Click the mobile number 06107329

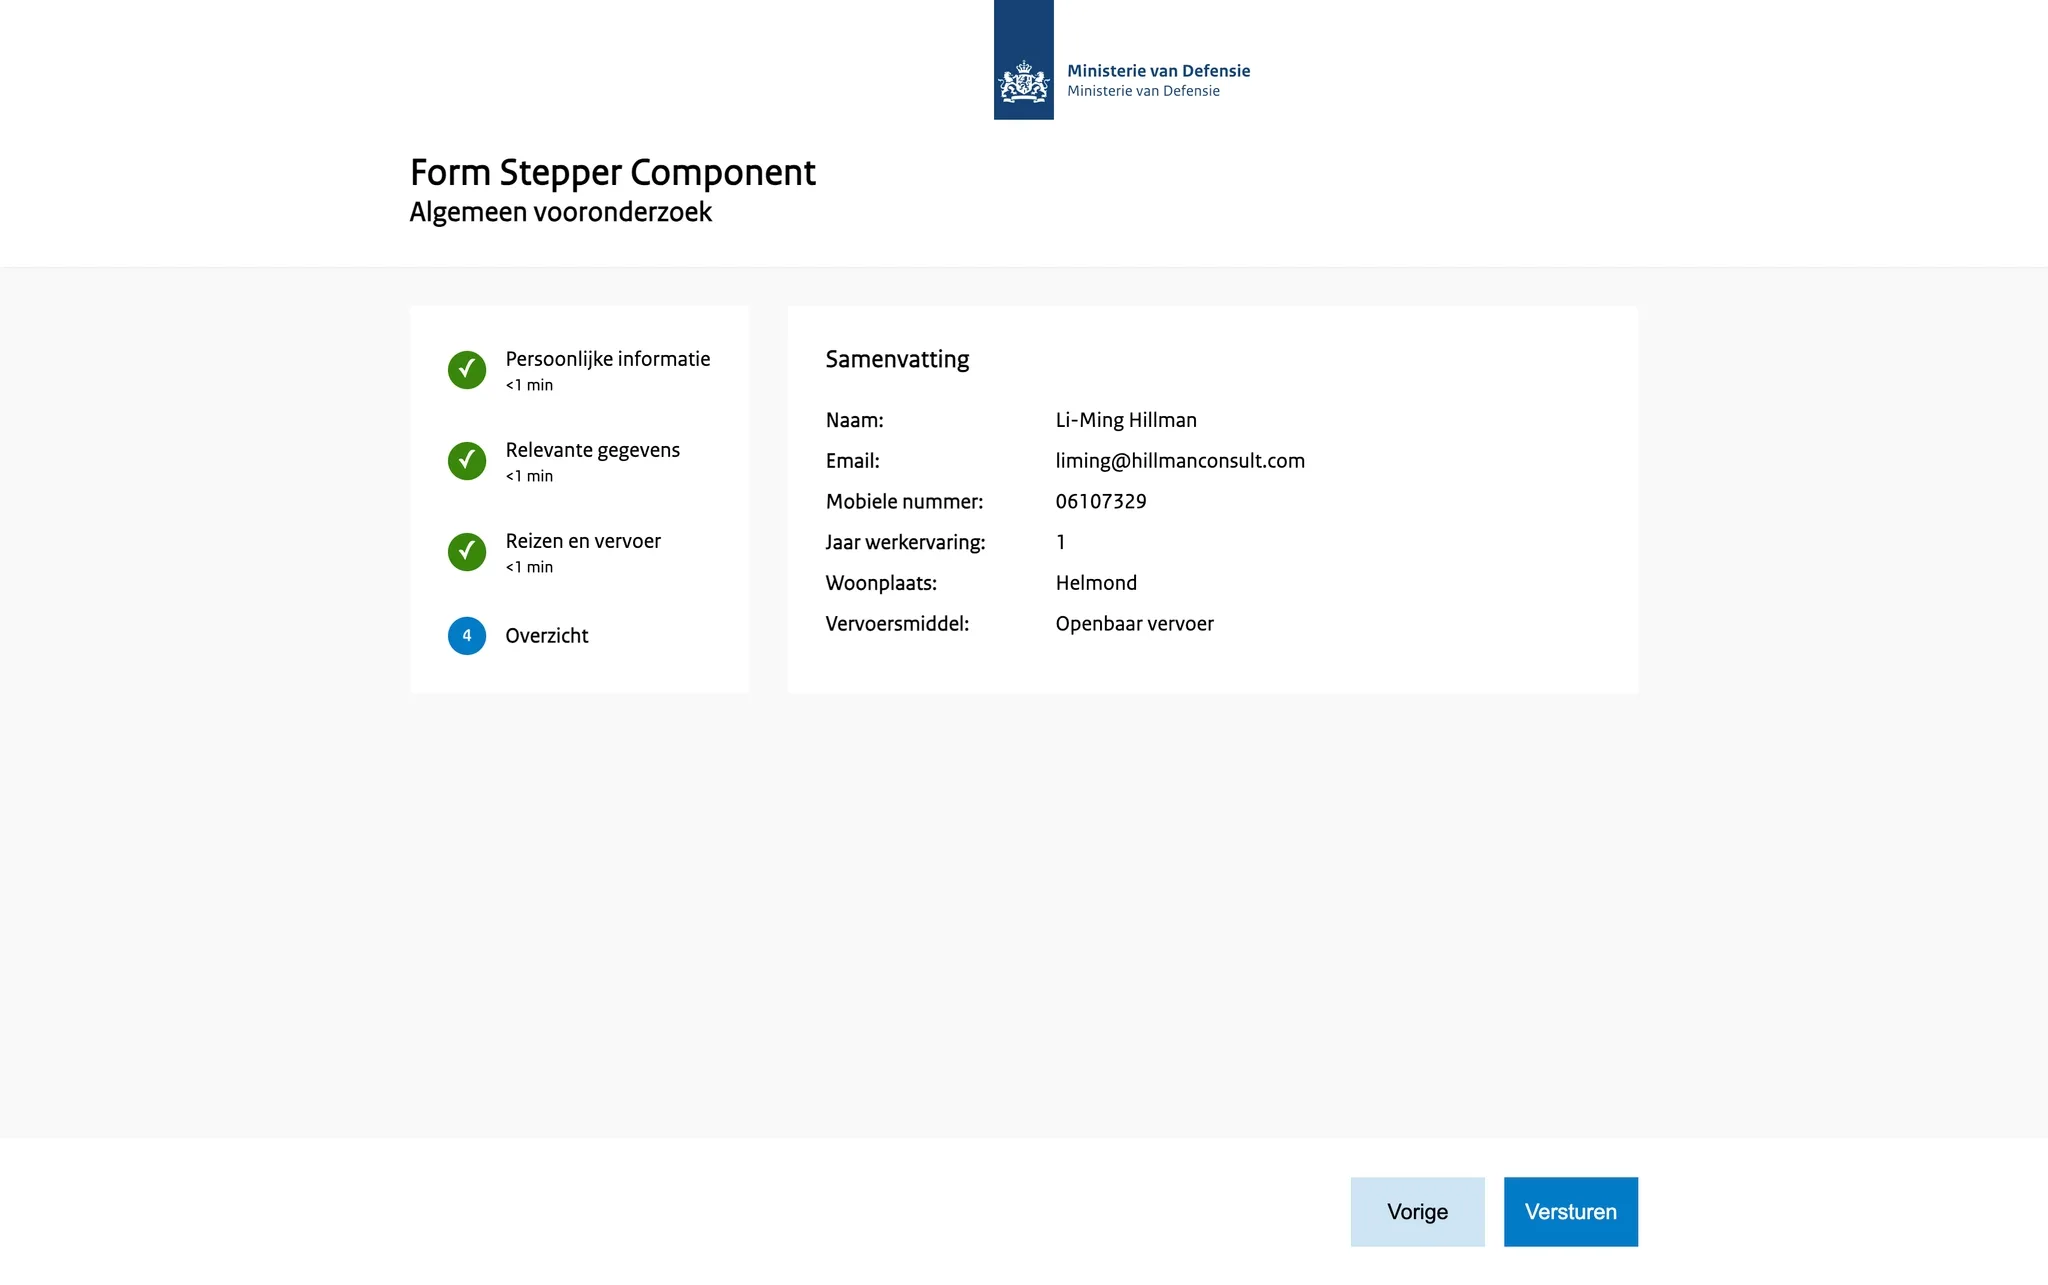pos(1101,502)
